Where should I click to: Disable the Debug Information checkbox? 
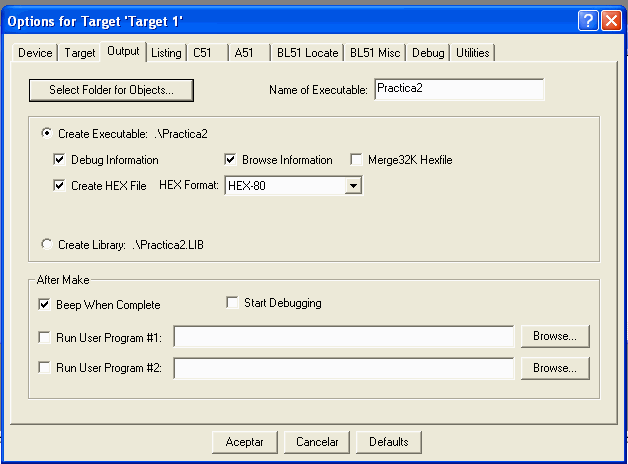point(60,159)
